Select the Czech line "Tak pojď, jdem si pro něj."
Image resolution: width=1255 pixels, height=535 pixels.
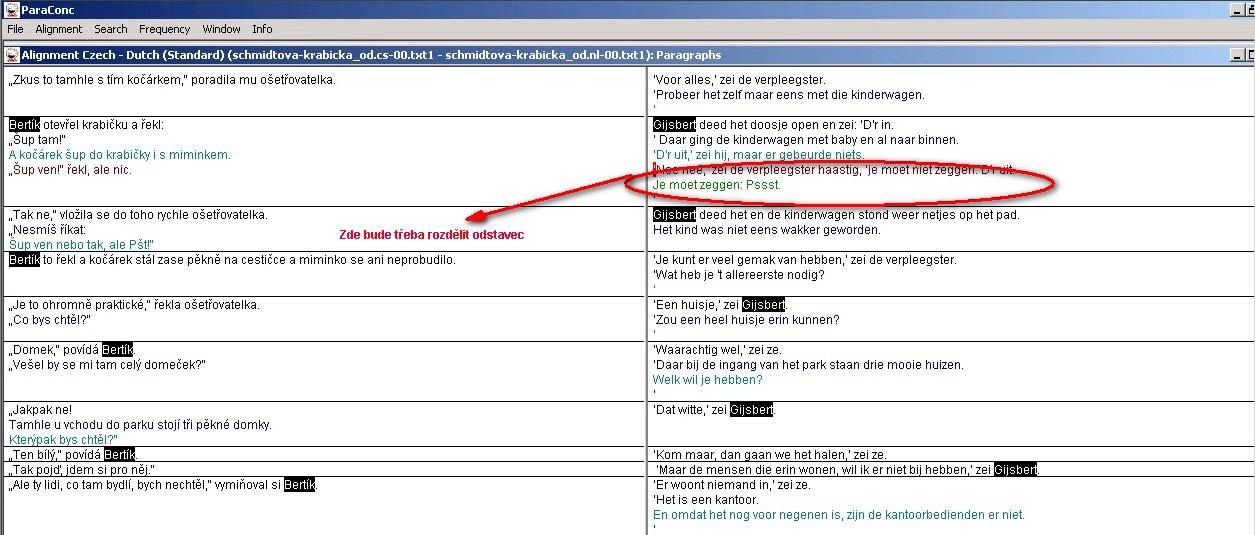coord(82,470)
